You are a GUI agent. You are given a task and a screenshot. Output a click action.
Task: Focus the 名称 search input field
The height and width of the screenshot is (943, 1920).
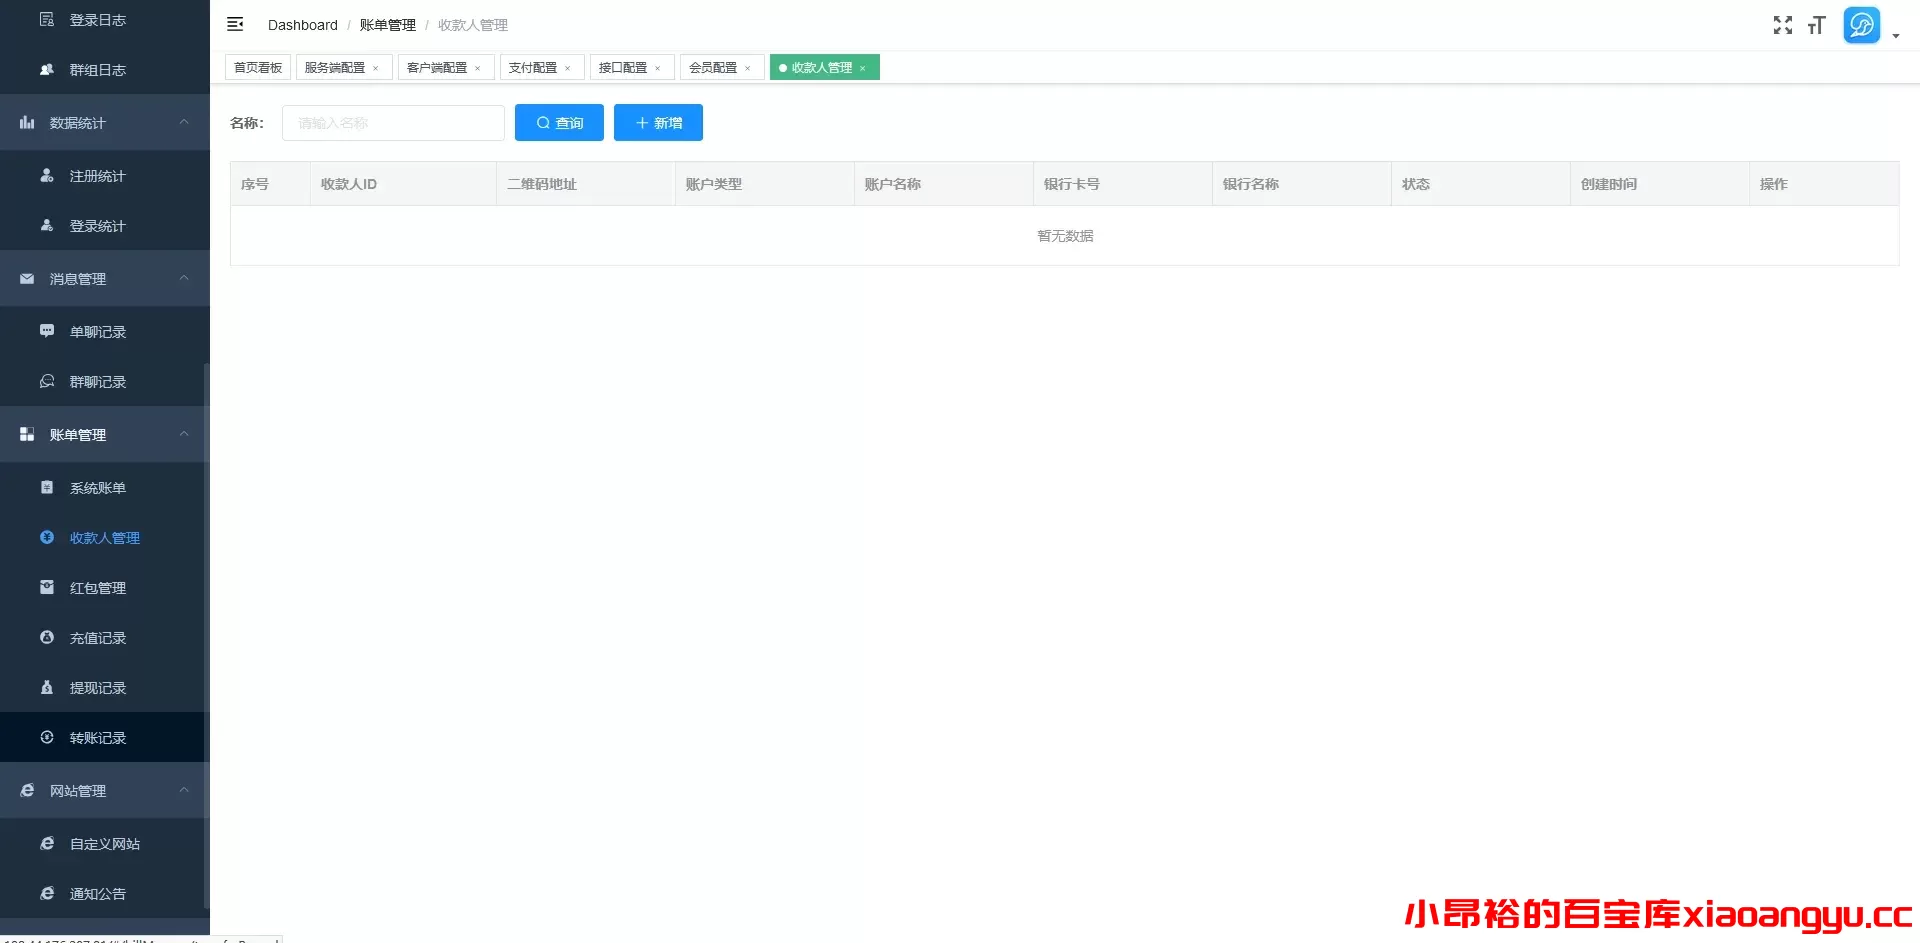[393, 123]
